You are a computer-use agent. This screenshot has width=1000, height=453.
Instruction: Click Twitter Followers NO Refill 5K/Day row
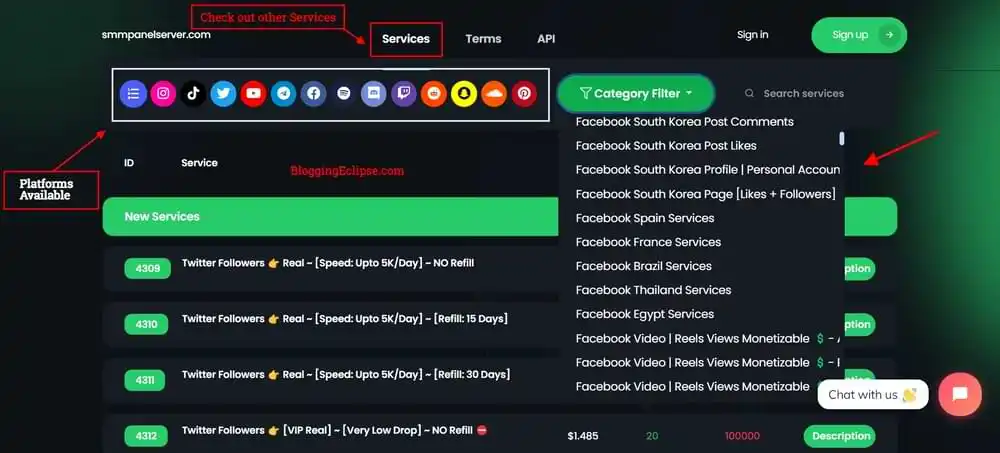(x=328, y=263)
